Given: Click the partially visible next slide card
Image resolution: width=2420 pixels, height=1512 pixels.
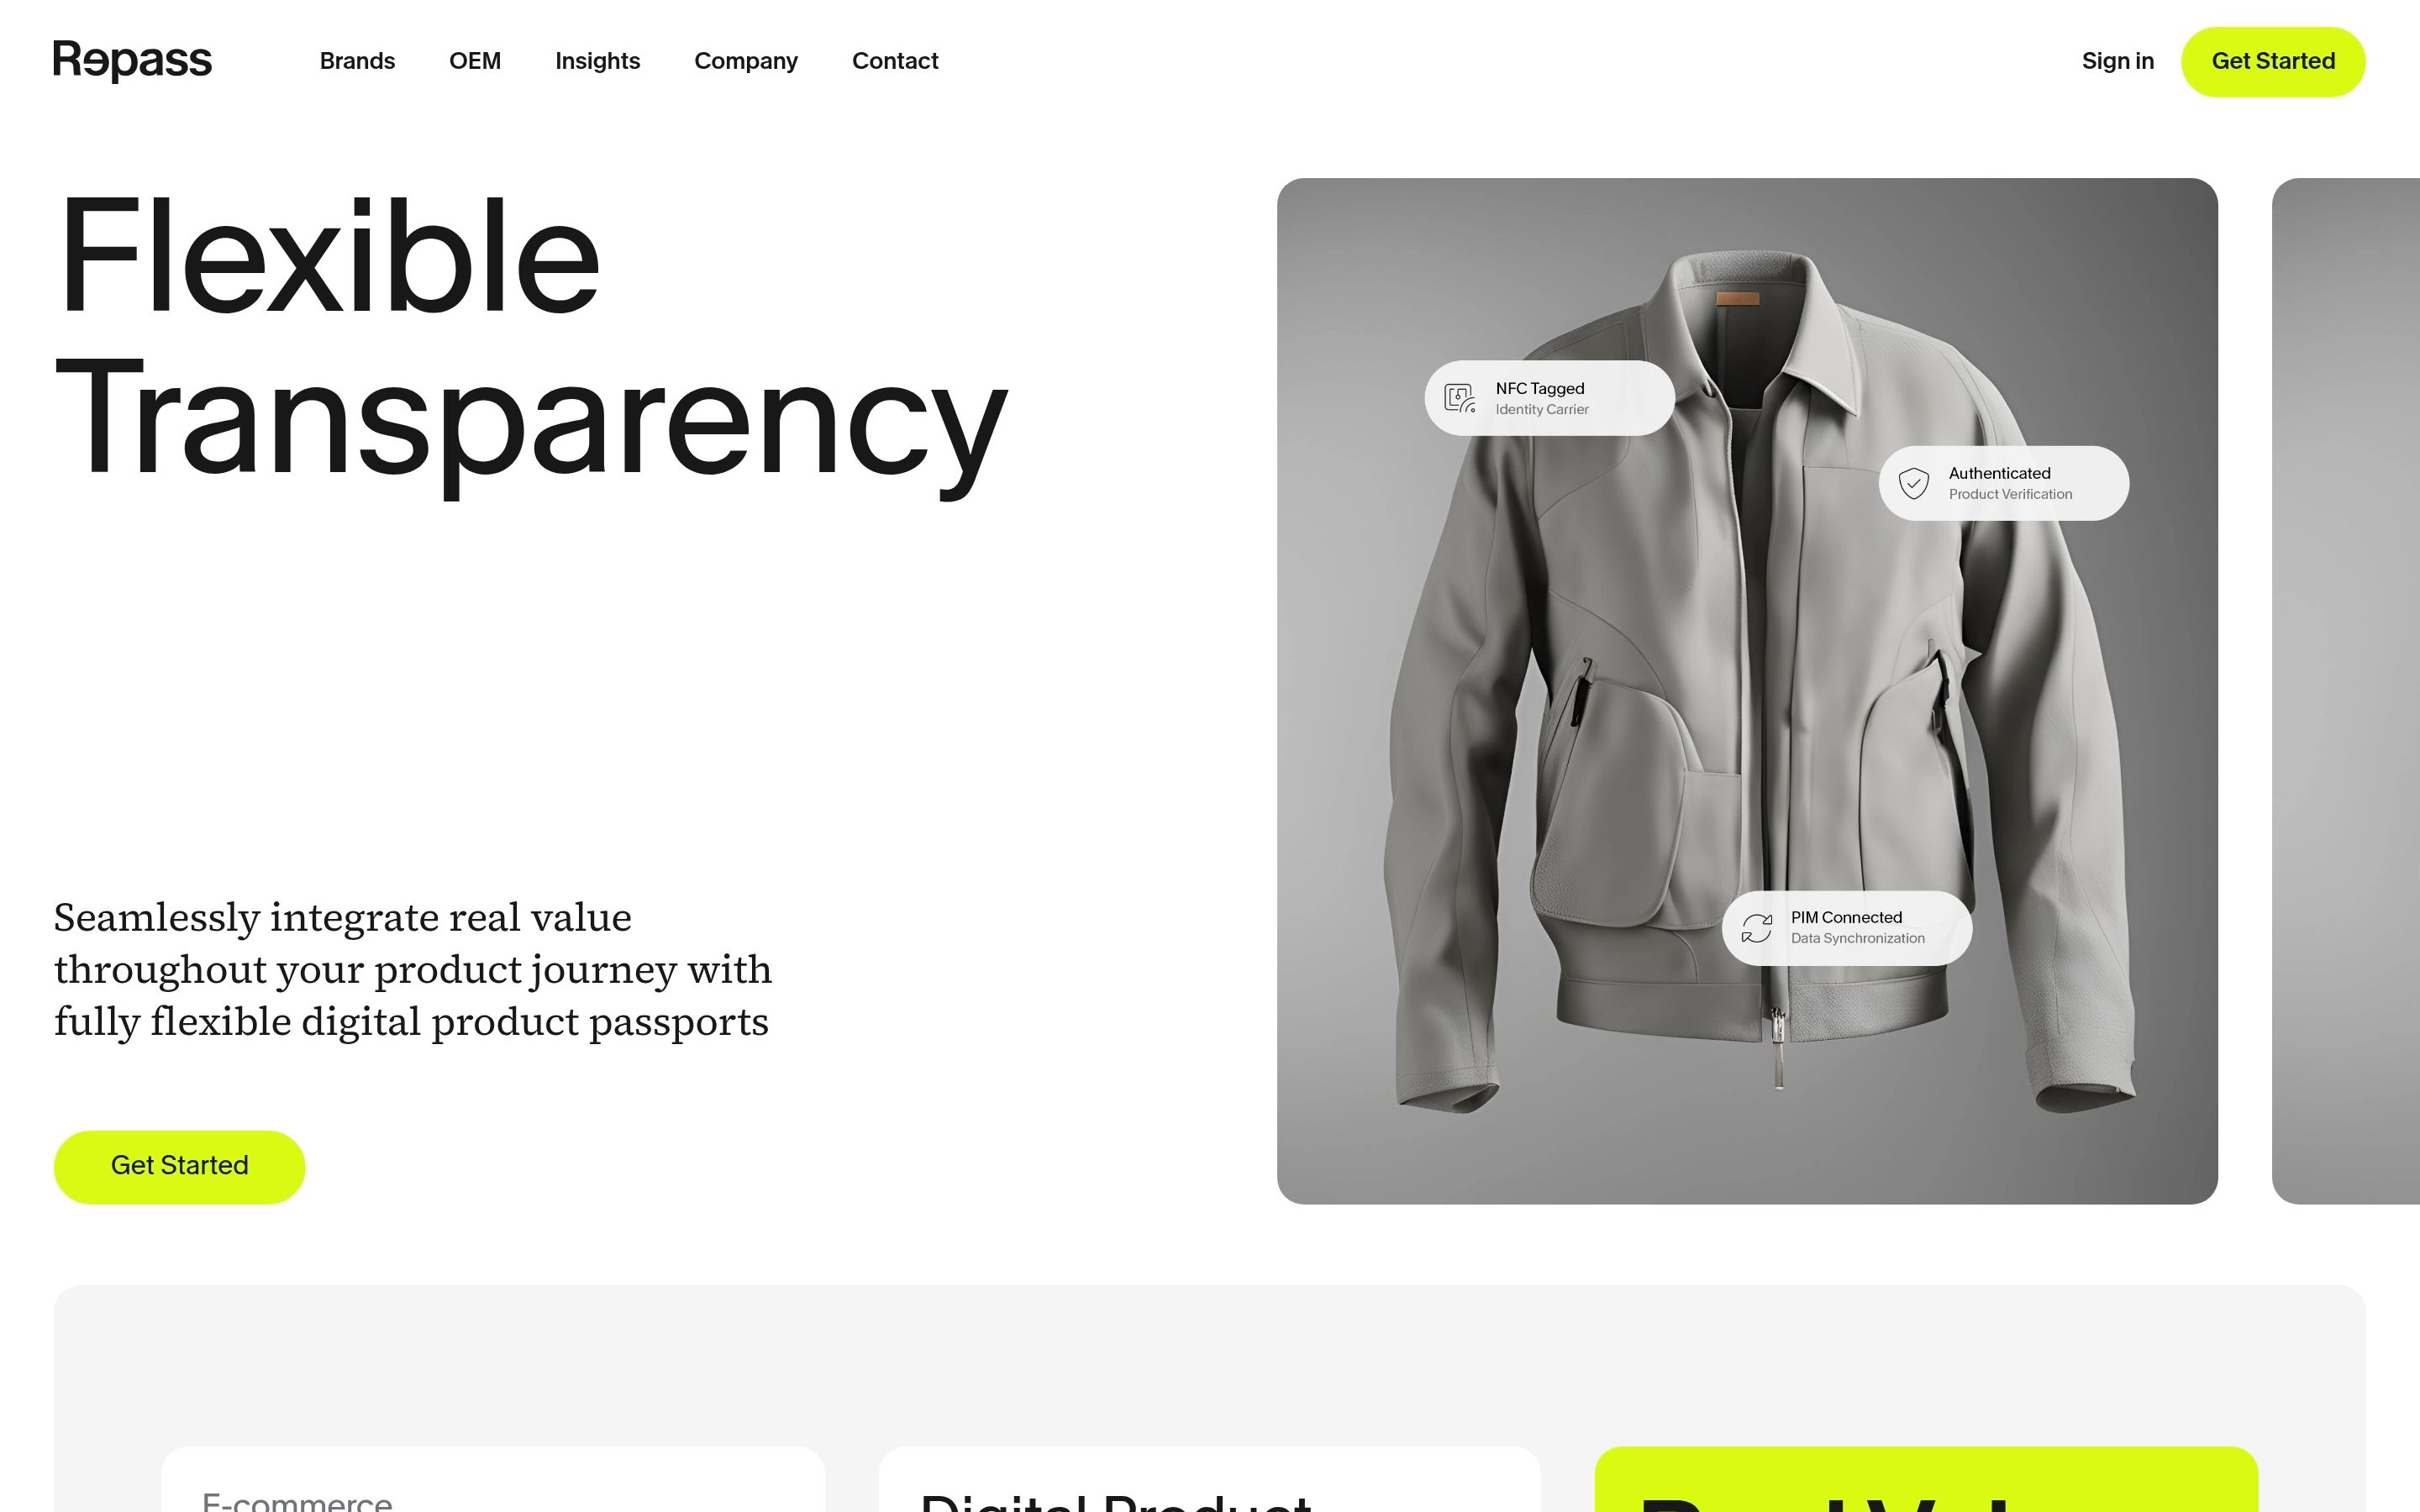Looking at the screenshot, I should 2346,691.
